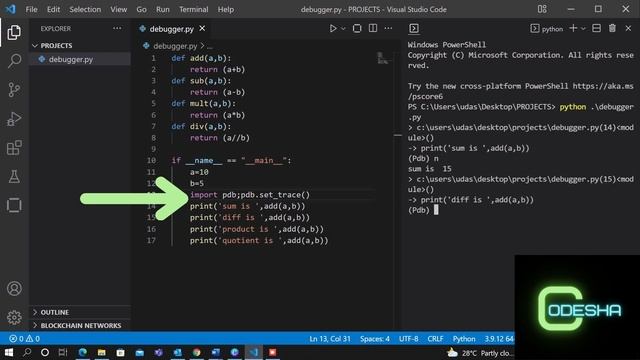Screen dimensions: 640x360
Task: Open the Run menu
Action: [162, 9]
